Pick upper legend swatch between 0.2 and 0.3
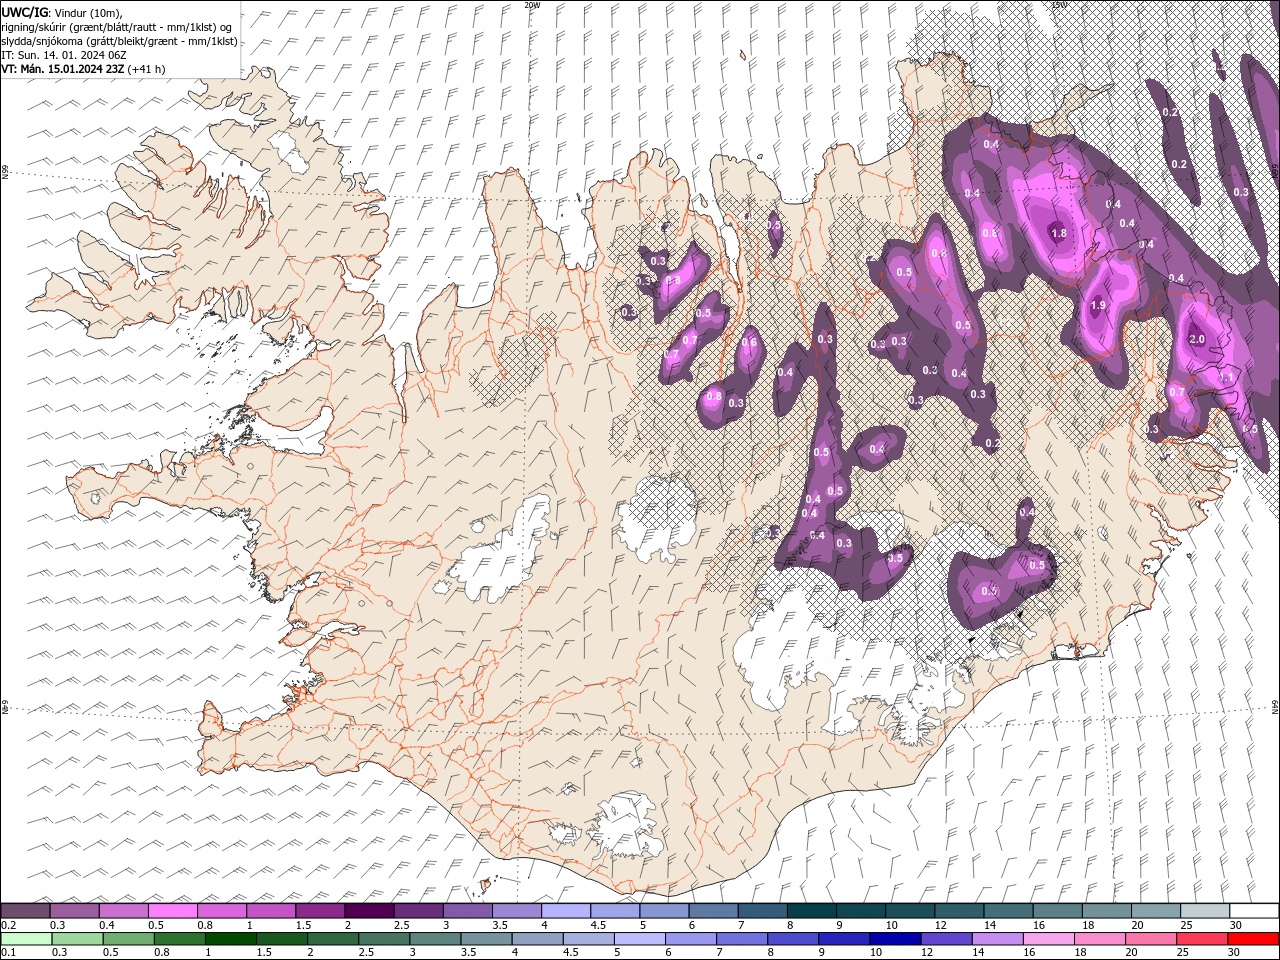This screenshot has width=1280, height=960. coord(25,911)
